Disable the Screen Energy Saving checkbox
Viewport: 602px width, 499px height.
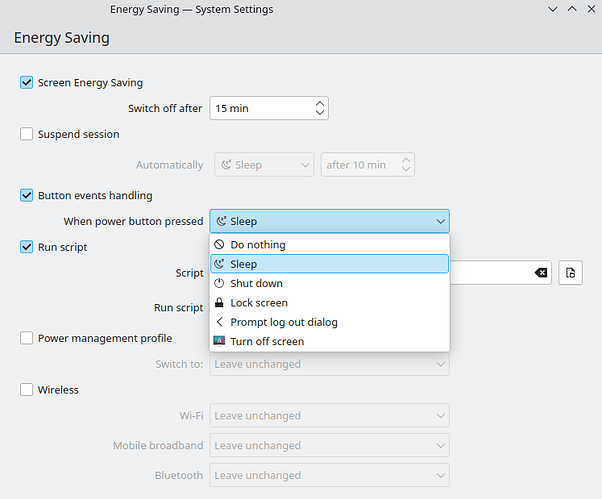[x=27, y=83]
